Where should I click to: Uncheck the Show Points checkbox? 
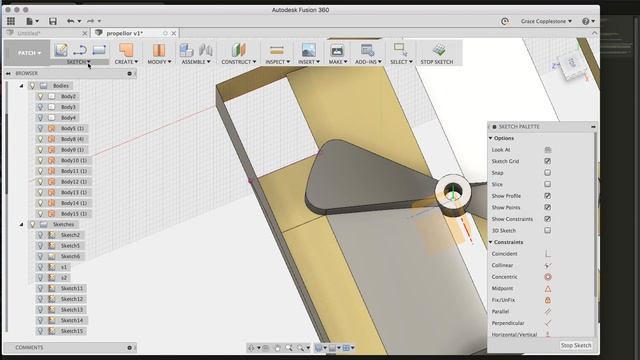coord(548,207)
